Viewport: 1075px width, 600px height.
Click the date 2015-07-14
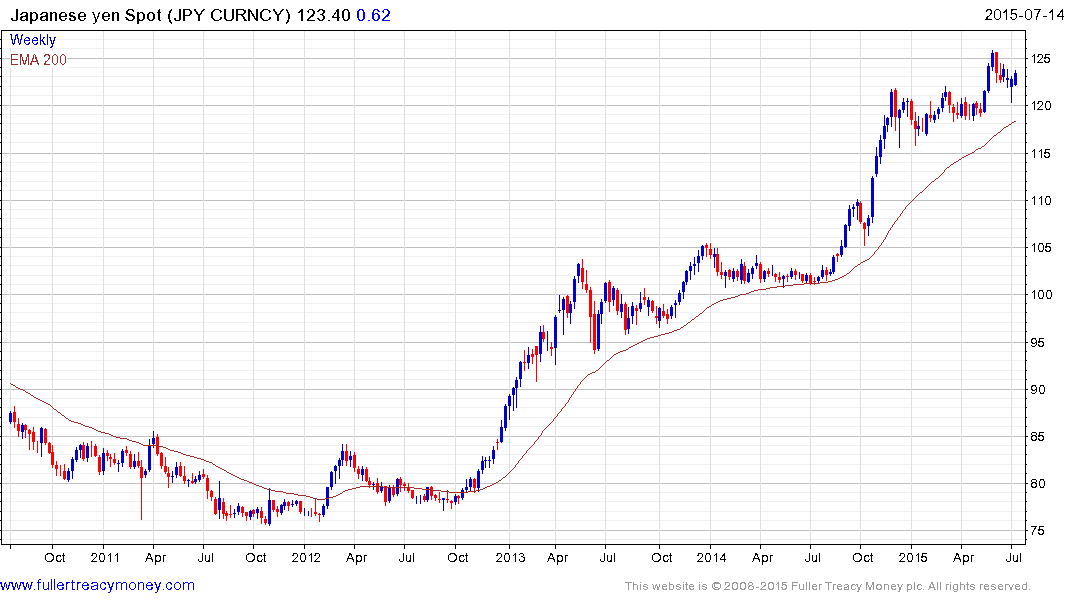(x=1024, y=14)
